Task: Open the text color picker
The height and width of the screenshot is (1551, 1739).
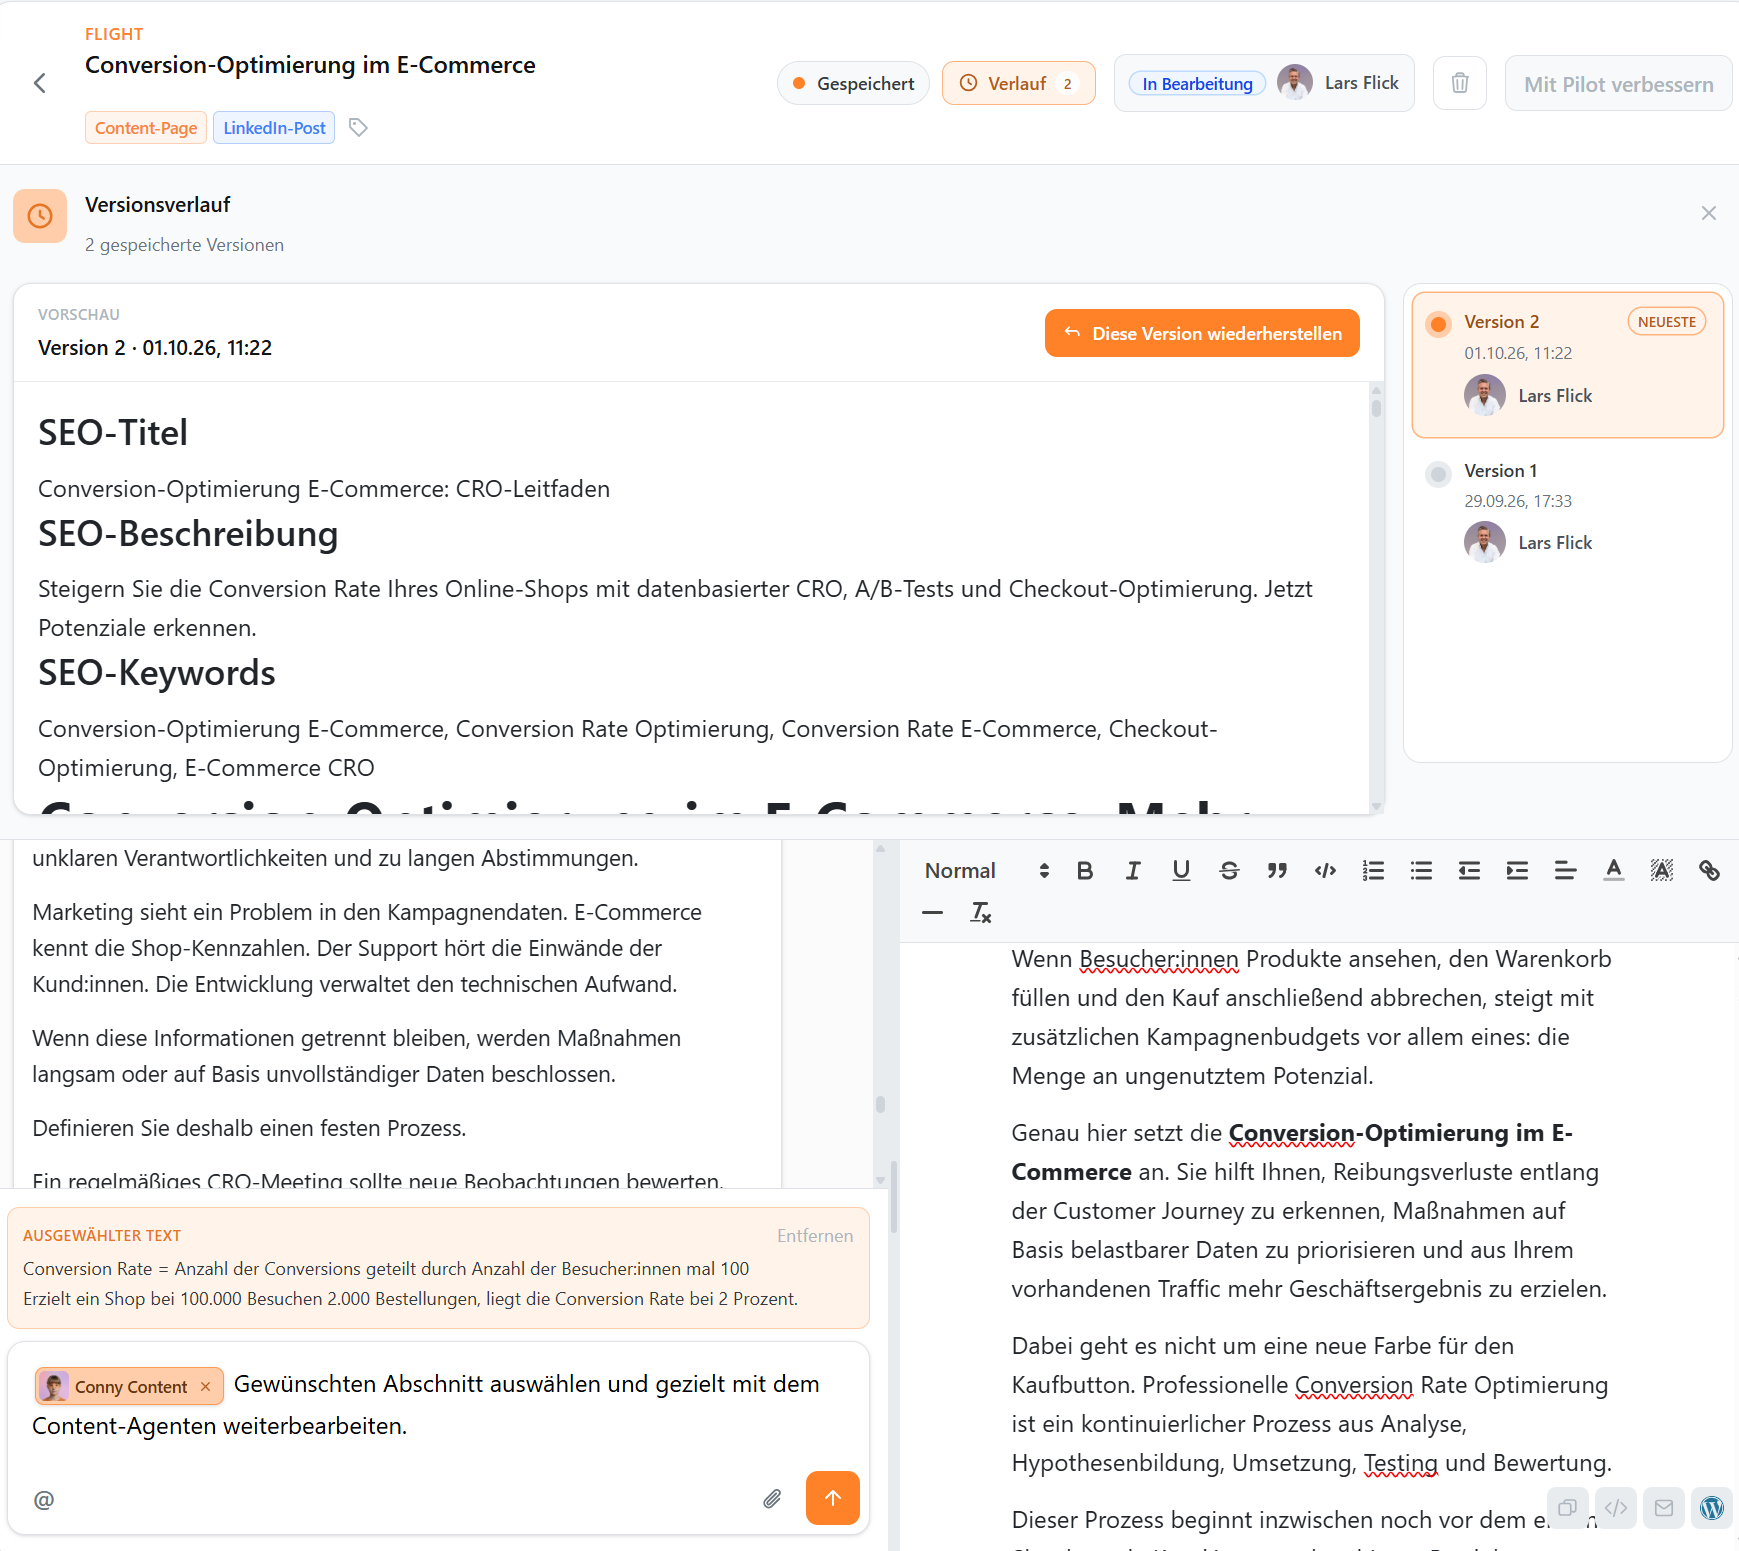Action: (1613, 870)
